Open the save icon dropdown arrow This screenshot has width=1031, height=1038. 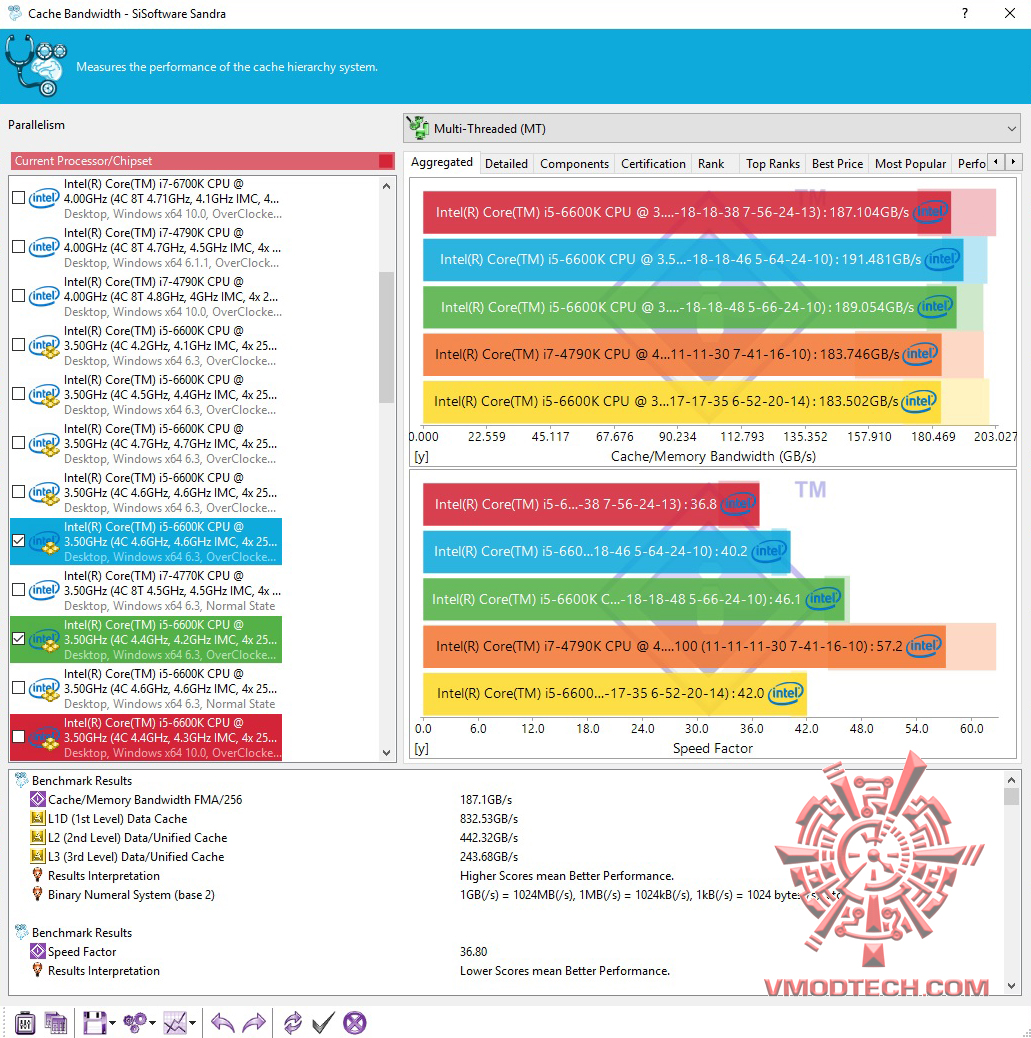[112, 1023]
